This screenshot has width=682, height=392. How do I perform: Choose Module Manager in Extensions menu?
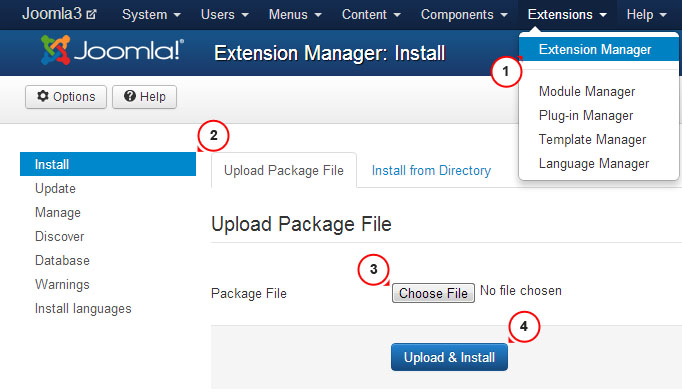pos(587,91)
